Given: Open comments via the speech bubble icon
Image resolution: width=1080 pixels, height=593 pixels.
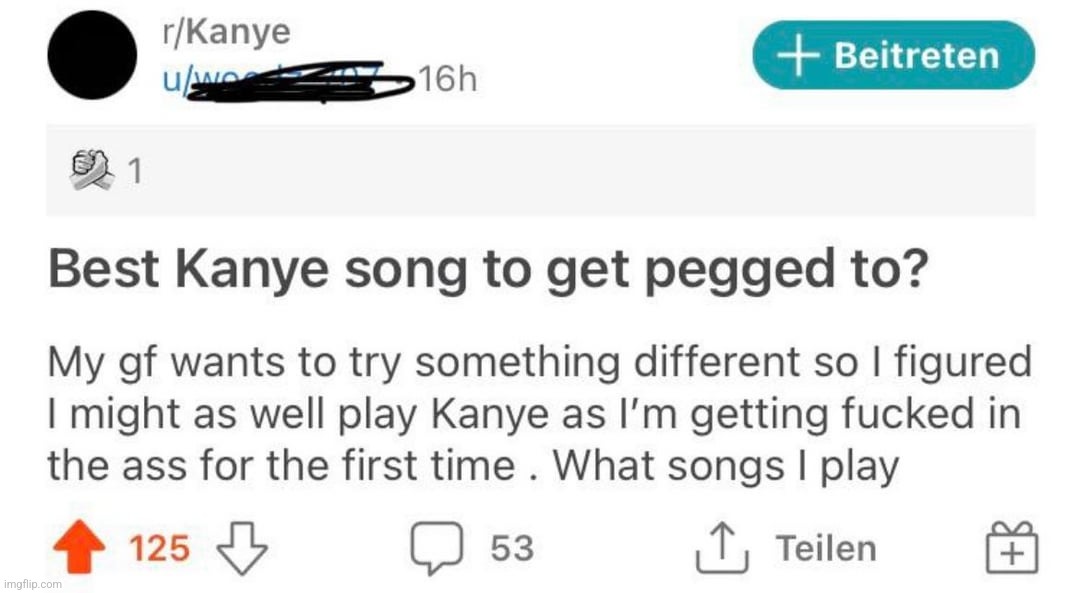Looking at the screenshot, I should tap(437, 548).
